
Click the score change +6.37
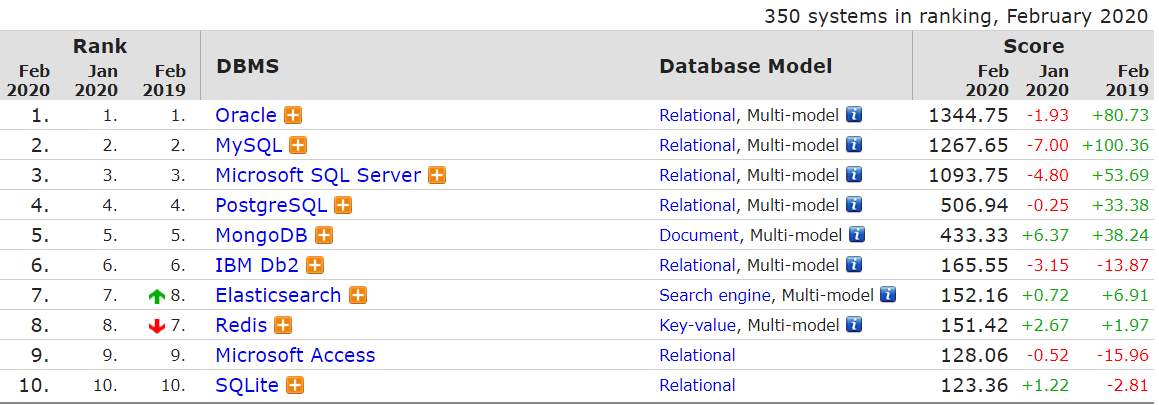click(x=1044, y=235)
